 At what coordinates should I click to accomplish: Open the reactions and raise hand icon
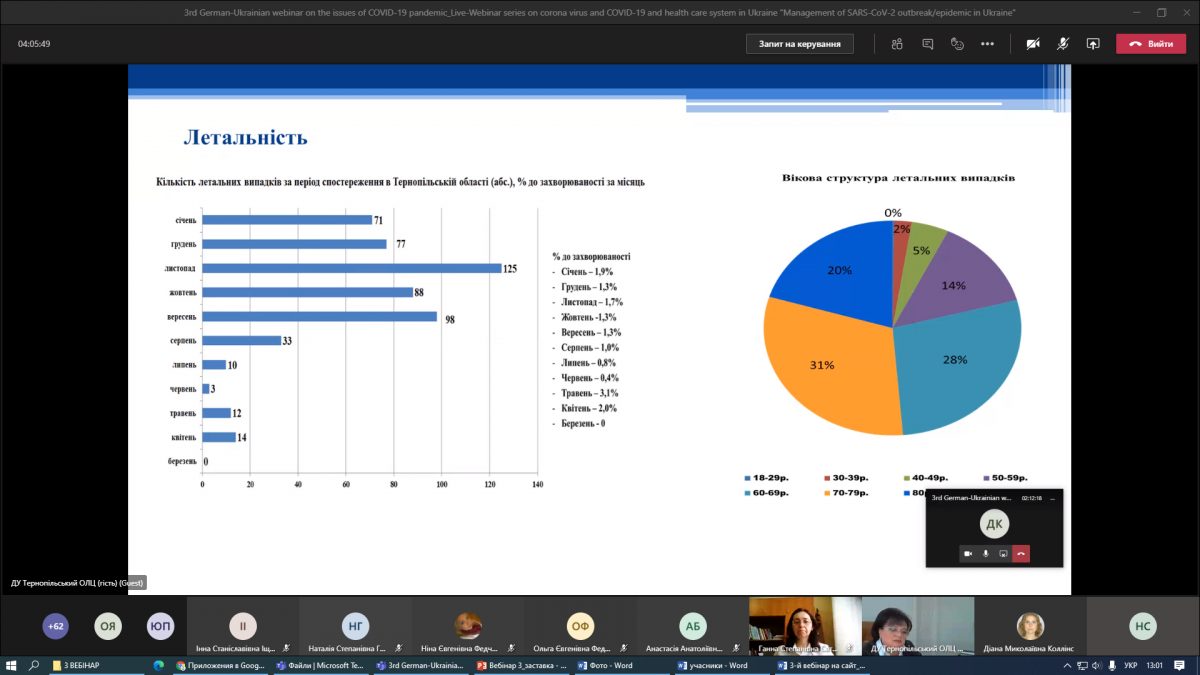coord(957,44)
